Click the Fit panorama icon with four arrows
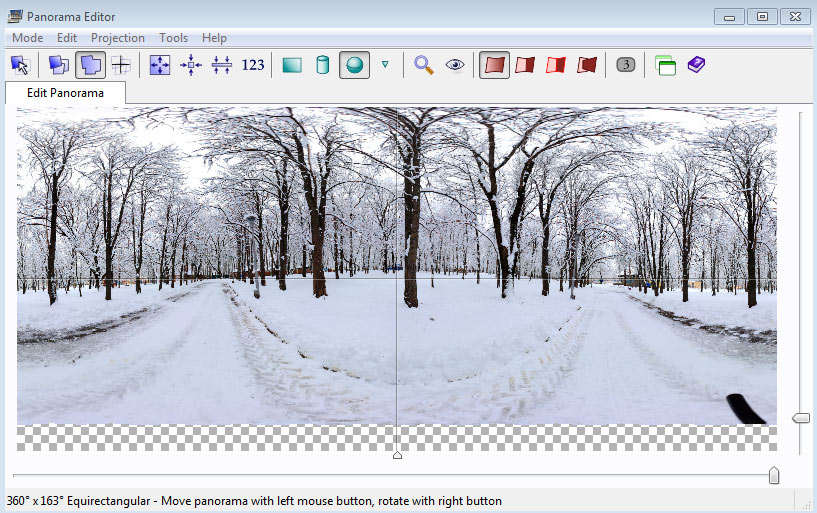This screenshot has width=817, height=513. pos(160,65)
